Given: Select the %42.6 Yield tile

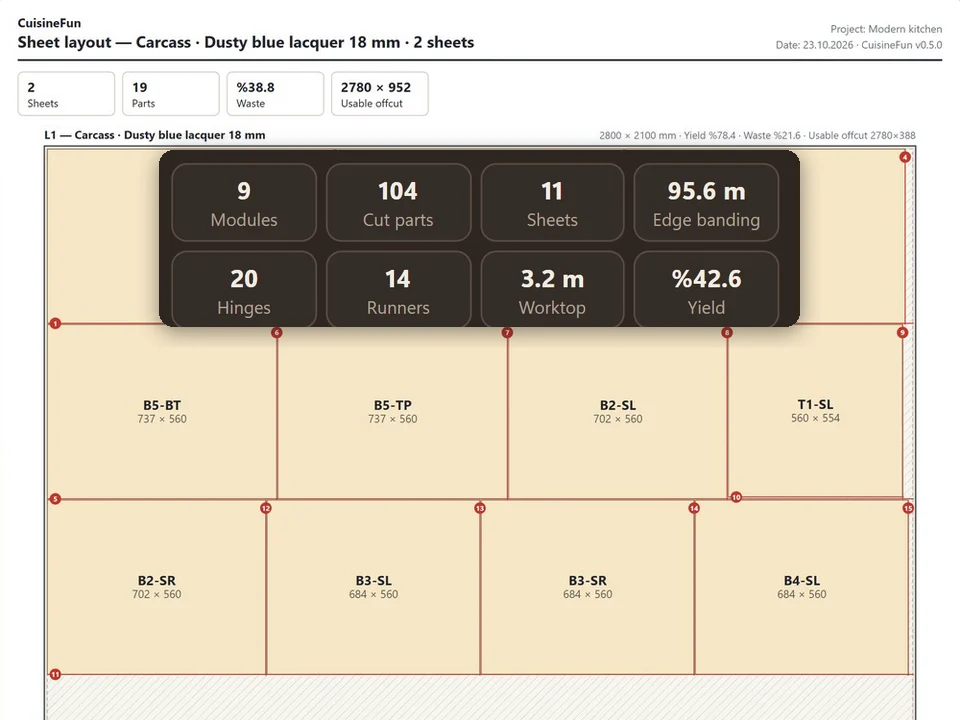Looking at the screenshot, I should pyautogui.click(x=706, y=290).
